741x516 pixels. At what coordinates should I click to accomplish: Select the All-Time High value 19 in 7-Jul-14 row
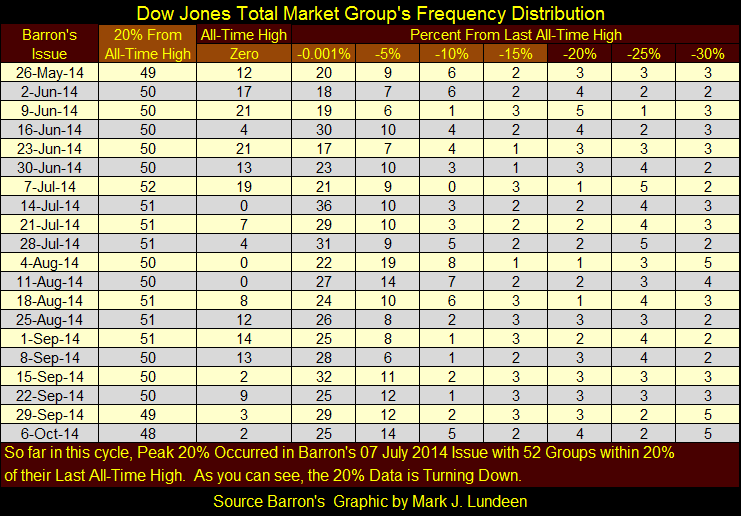coord(244,186)
